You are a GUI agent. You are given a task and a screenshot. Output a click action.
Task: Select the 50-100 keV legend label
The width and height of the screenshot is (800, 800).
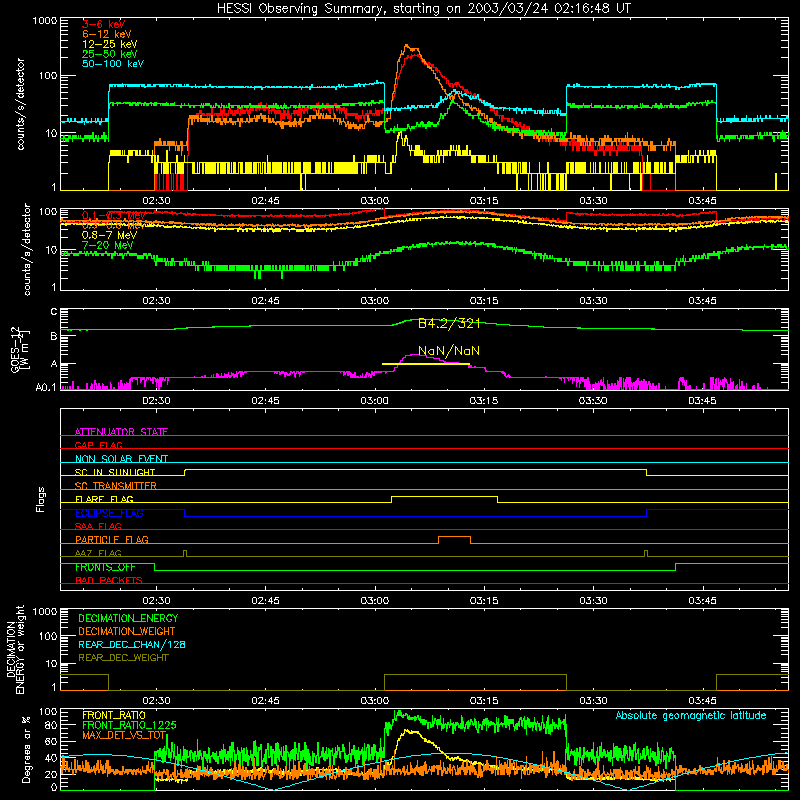[113, 64]
